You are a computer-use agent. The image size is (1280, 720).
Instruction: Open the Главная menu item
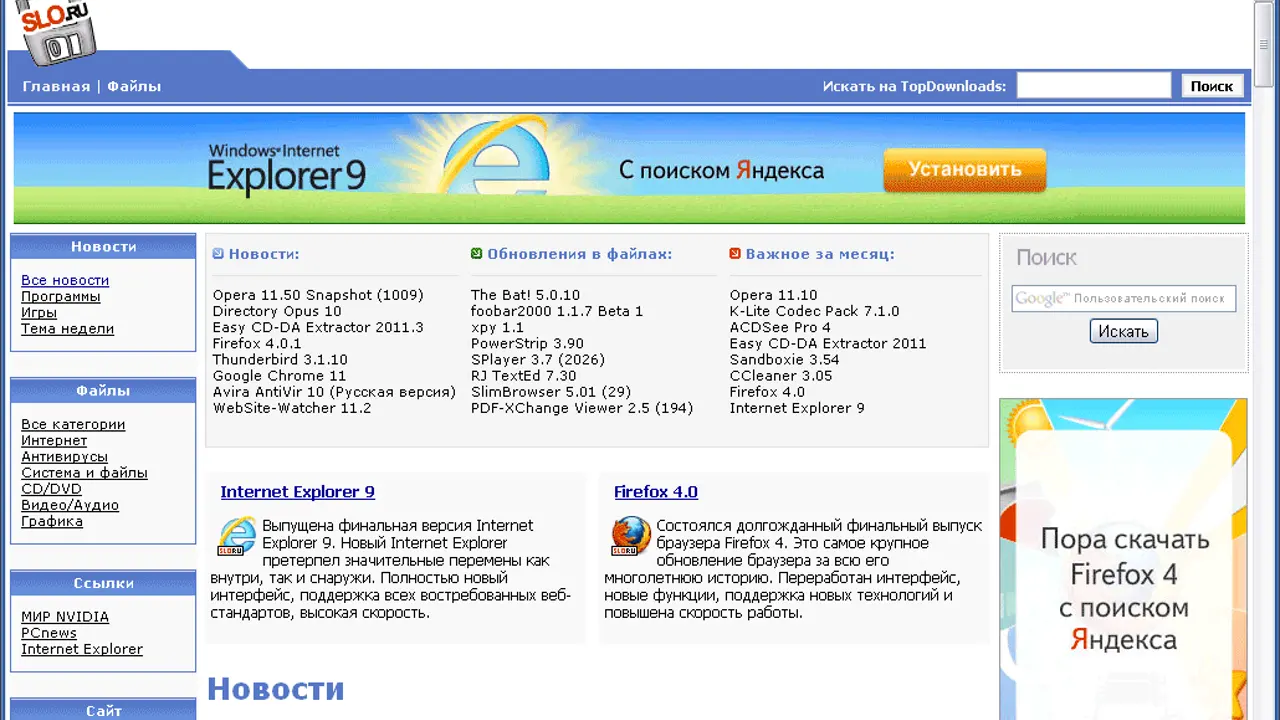point(56,86)
